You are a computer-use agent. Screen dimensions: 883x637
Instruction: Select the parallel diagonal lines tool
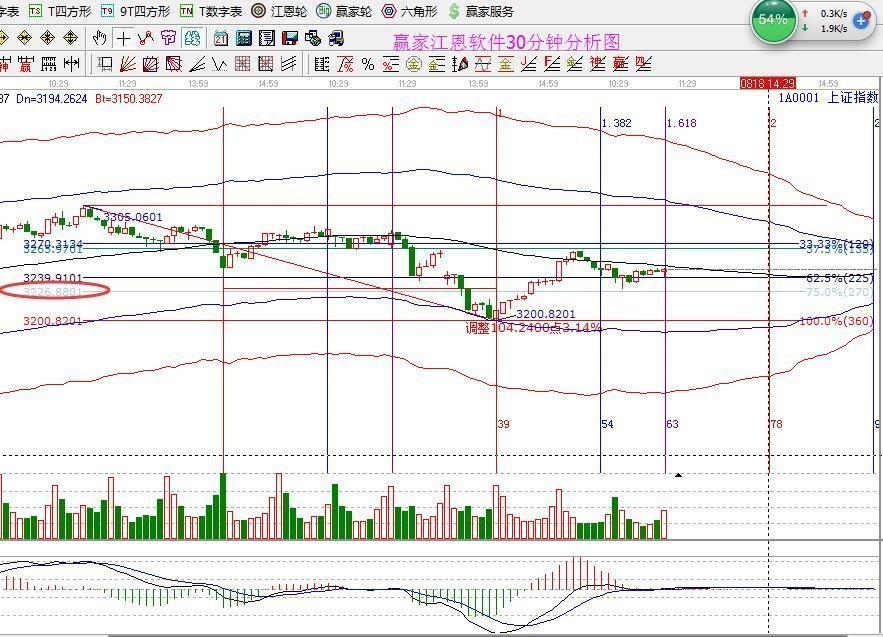pos(288,64)
